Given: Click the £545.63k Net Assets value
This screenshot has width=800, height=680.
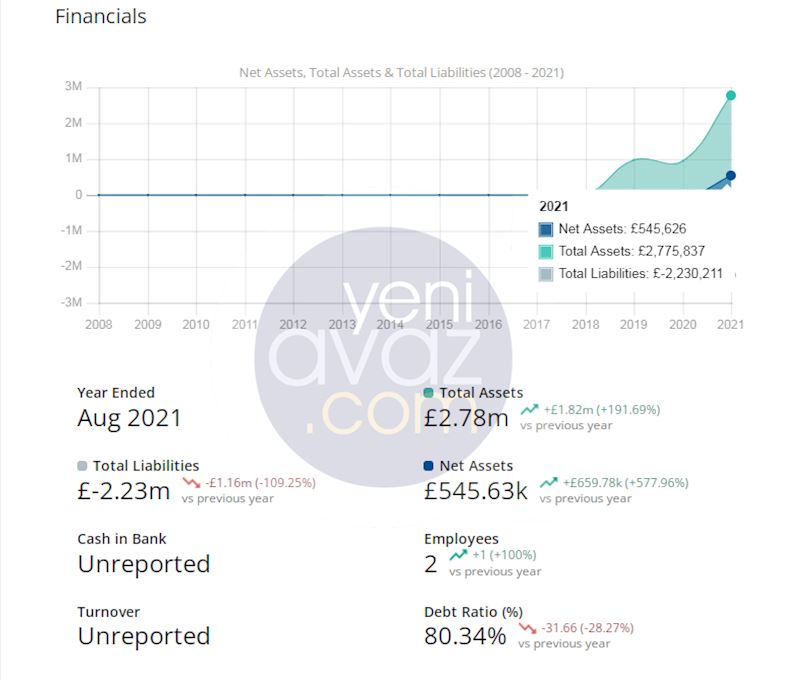Looking at the screenshot, I should pyautogui.click(x=476, y=491).
